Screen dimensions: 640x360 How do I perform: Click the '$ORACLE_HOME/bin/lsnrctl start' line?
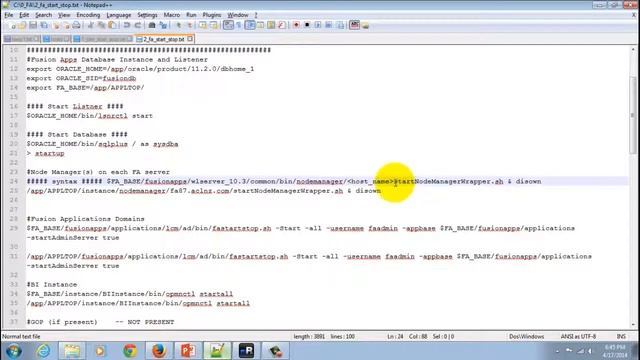[89, 116]
